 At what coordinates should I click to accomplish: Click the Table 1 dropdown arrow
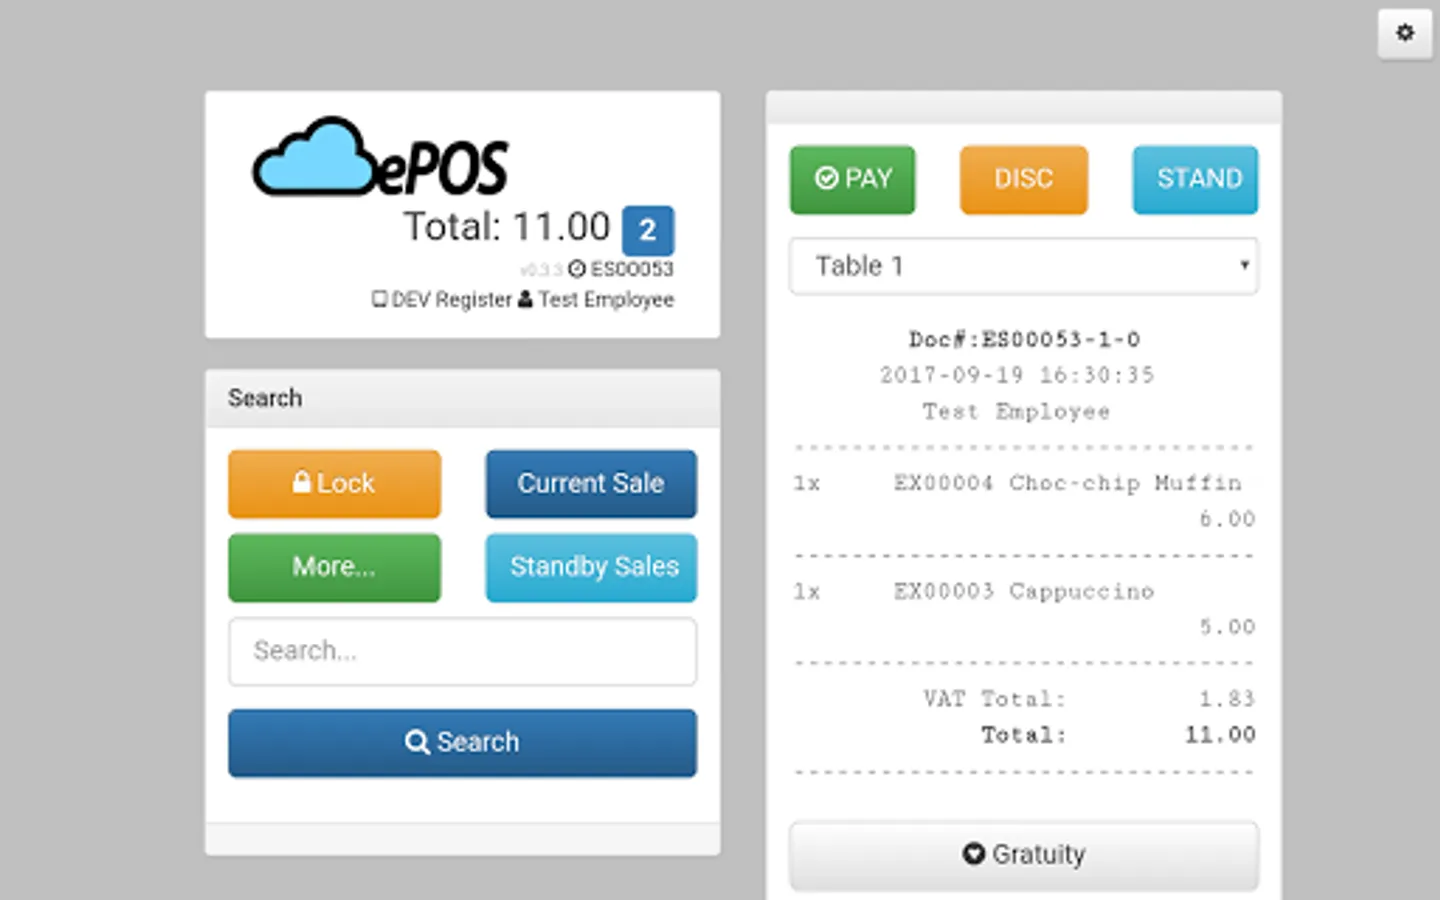point(1244,265)
